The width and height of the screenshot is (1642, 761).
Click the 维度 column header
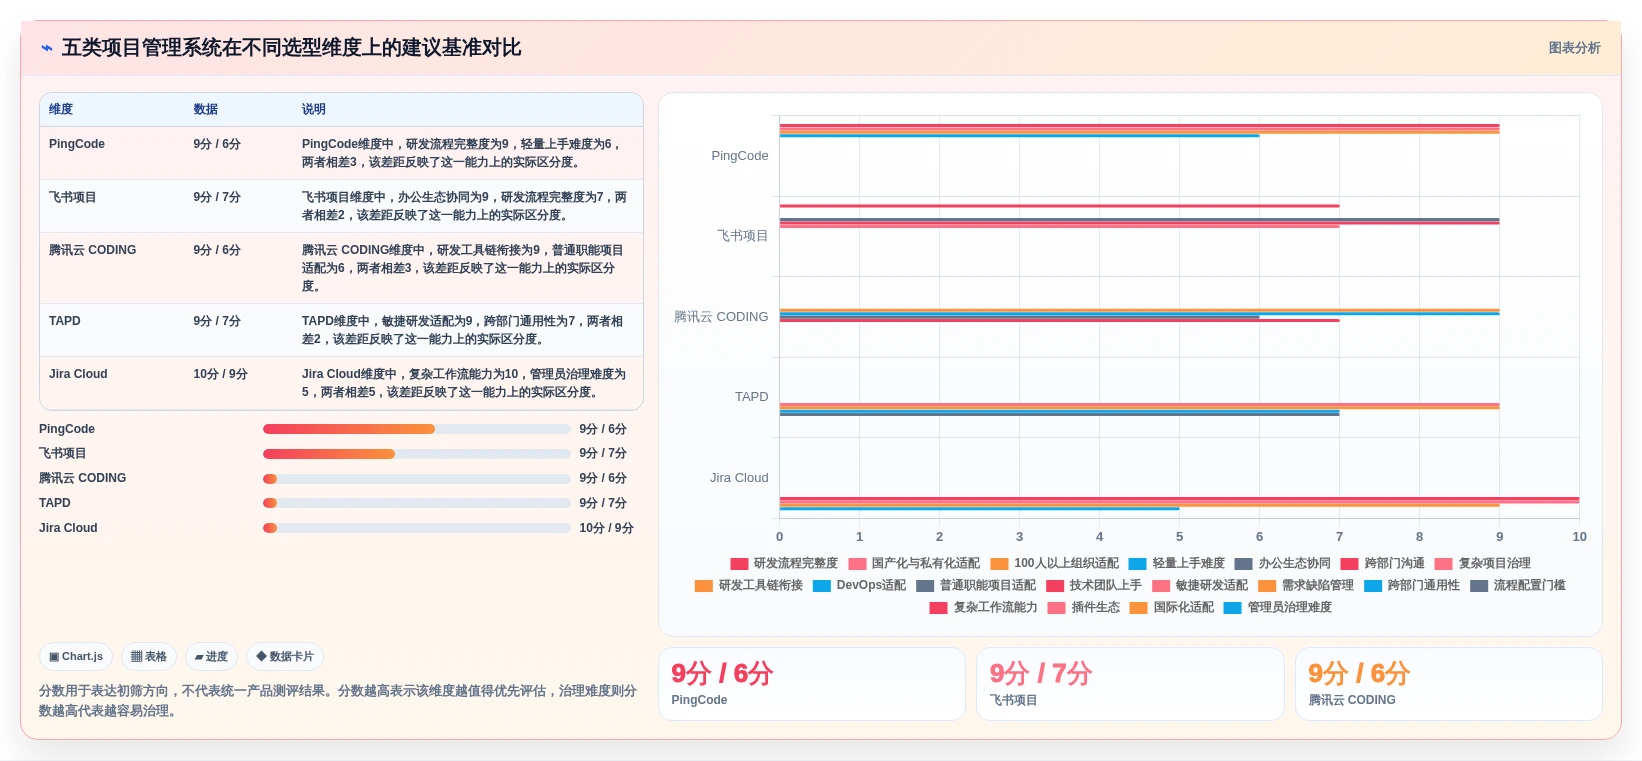point(61,110)
